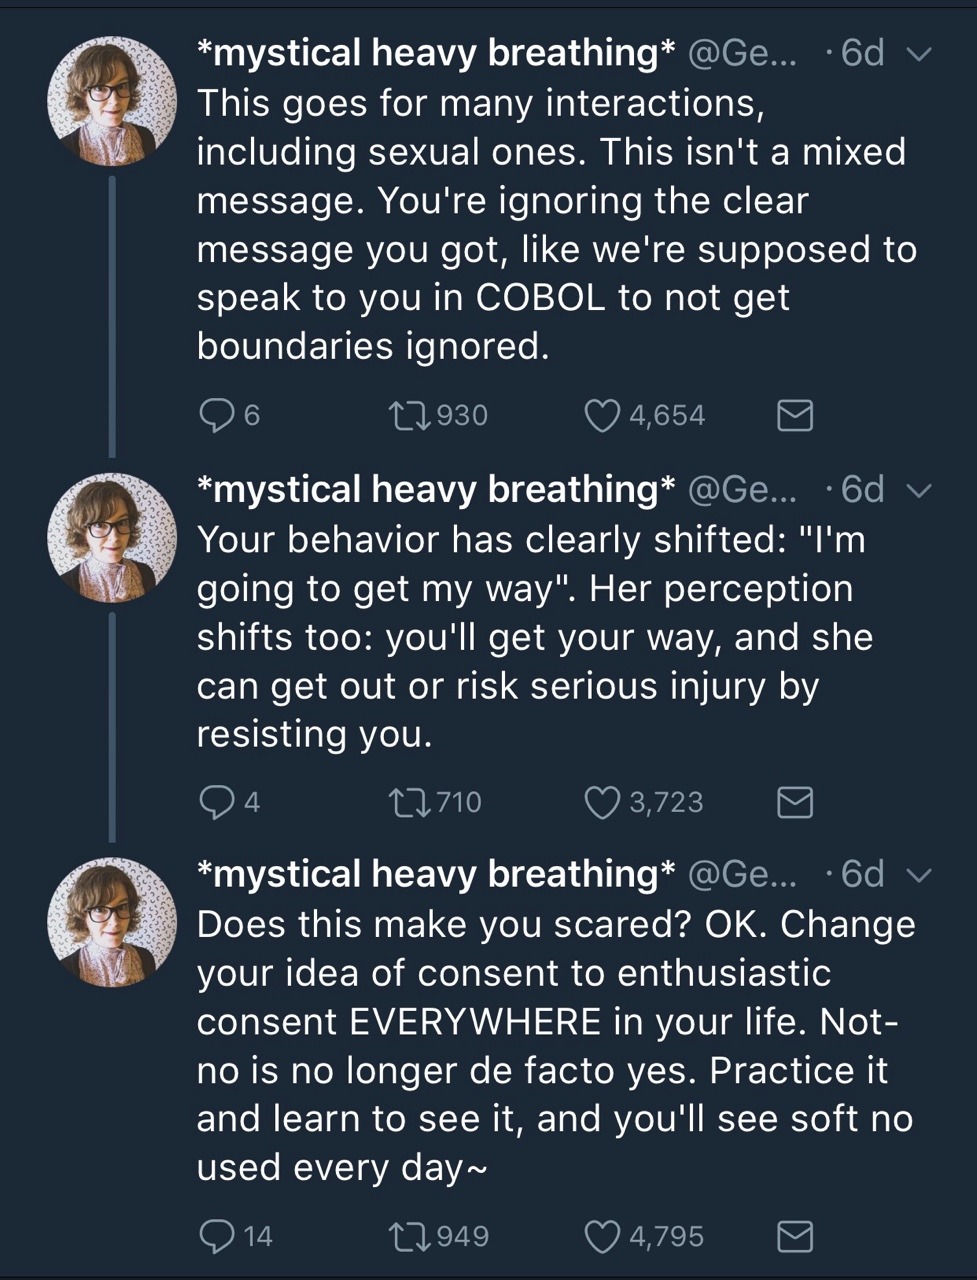Reply to the COBOL boundaries tweet
Image resolution: width=977 pixels, height=1280 pixels.
(x=216, y=415)
